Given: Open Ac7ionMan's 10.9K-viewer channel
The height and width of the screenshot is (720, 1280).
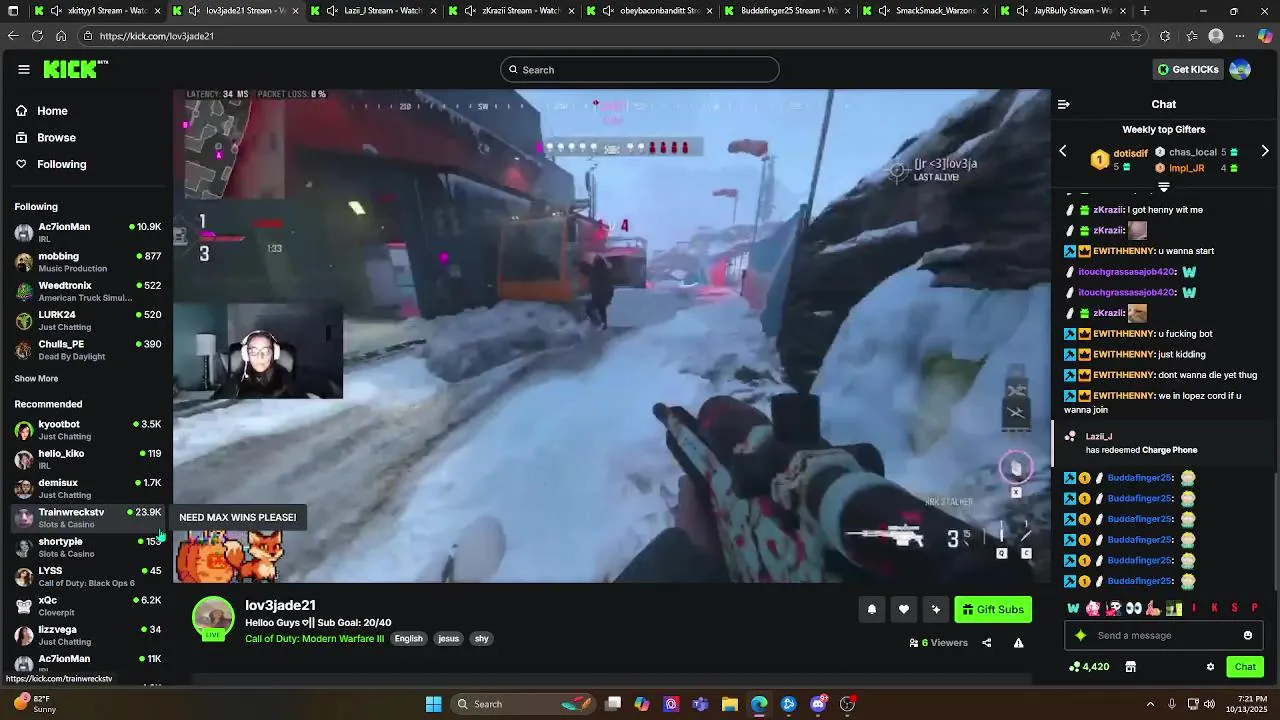Looking at the screenshot, I should (x=87, y=232).
